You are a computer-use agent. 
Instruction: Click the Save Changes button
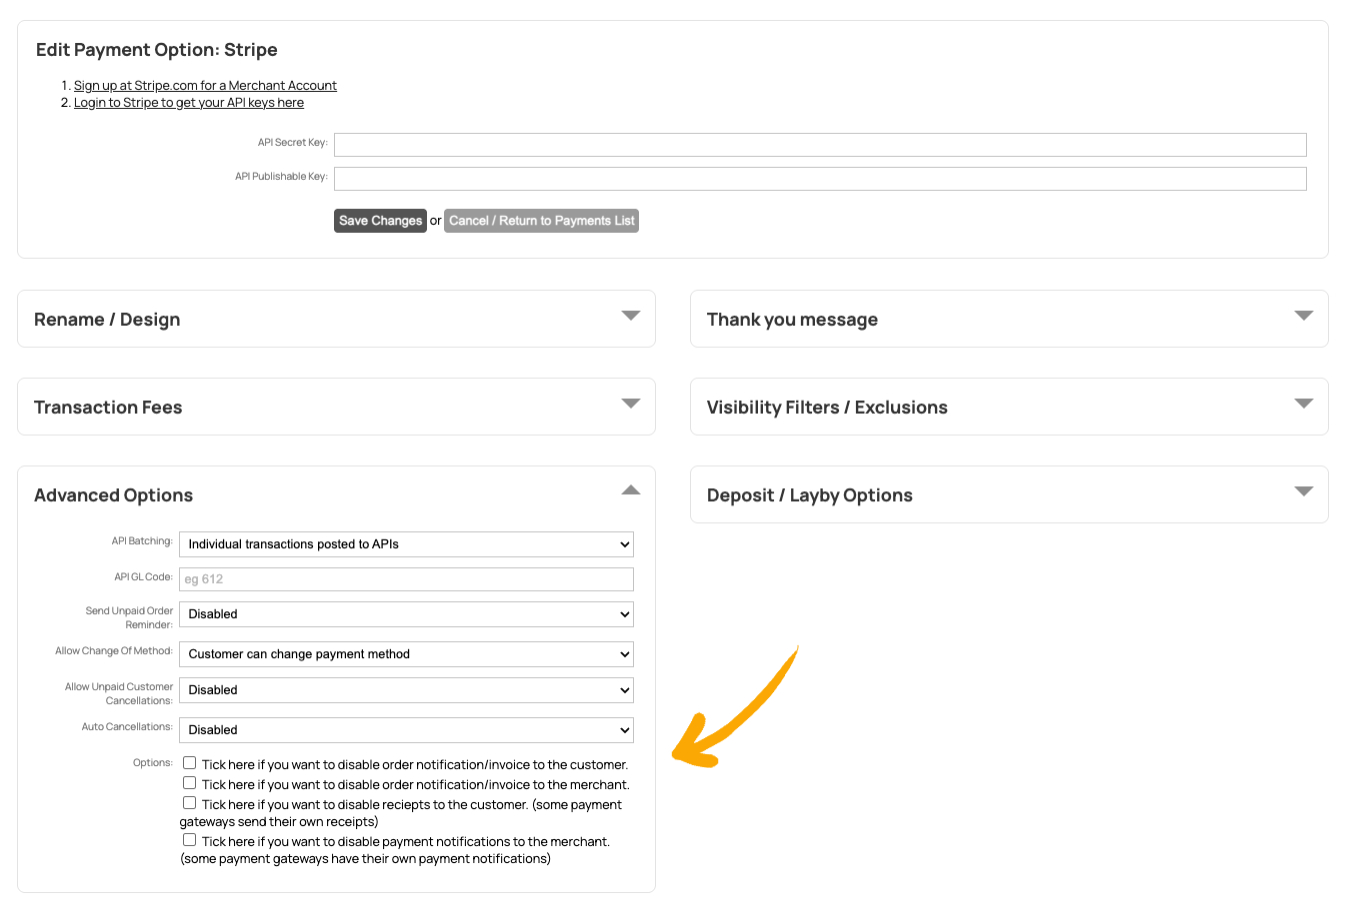pyautogui.click(x=380, y=221)
